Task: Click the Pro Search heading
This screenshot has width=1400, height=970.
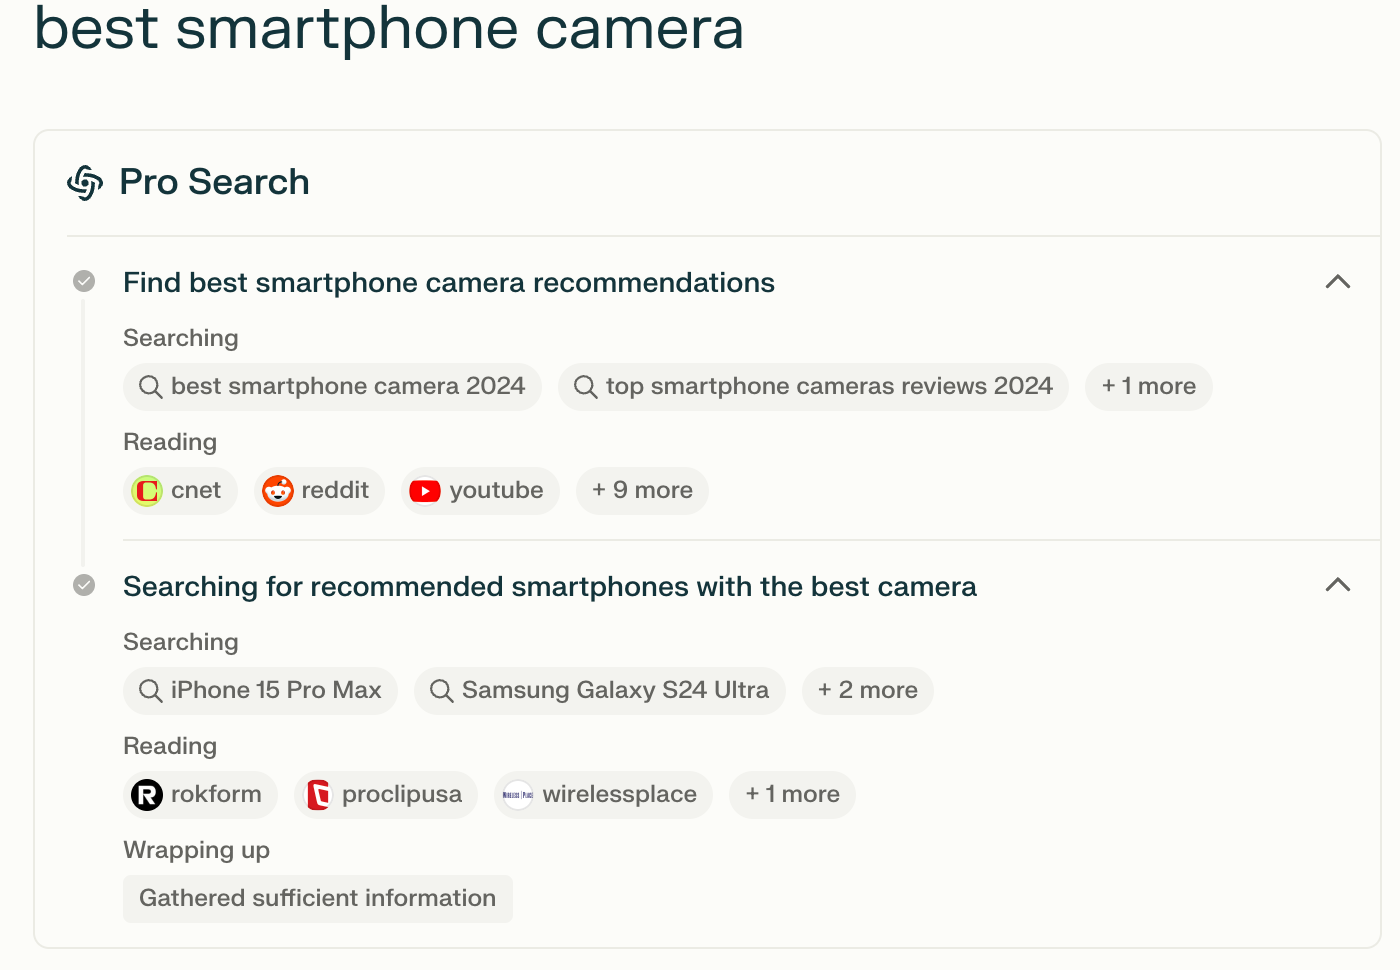Action: point(214,182)
